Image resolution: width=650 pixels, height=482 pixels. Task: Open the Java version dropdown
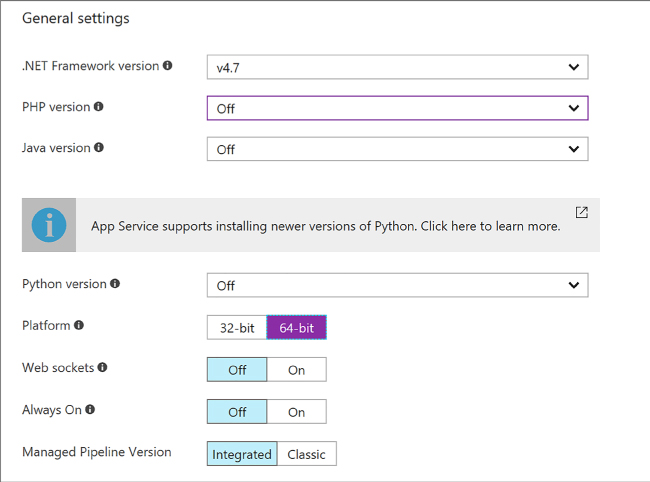398,149
